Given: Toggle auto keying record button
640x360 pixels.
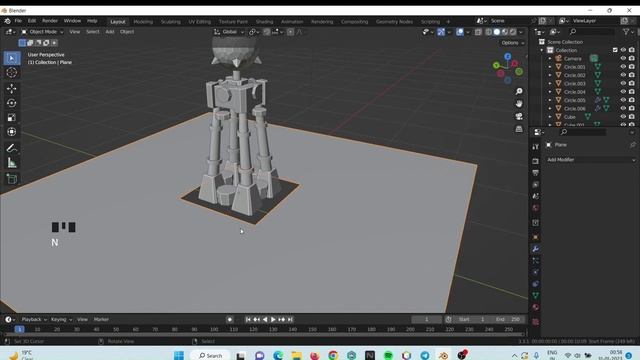Looking at the screenshot, I should pos(230,320).
